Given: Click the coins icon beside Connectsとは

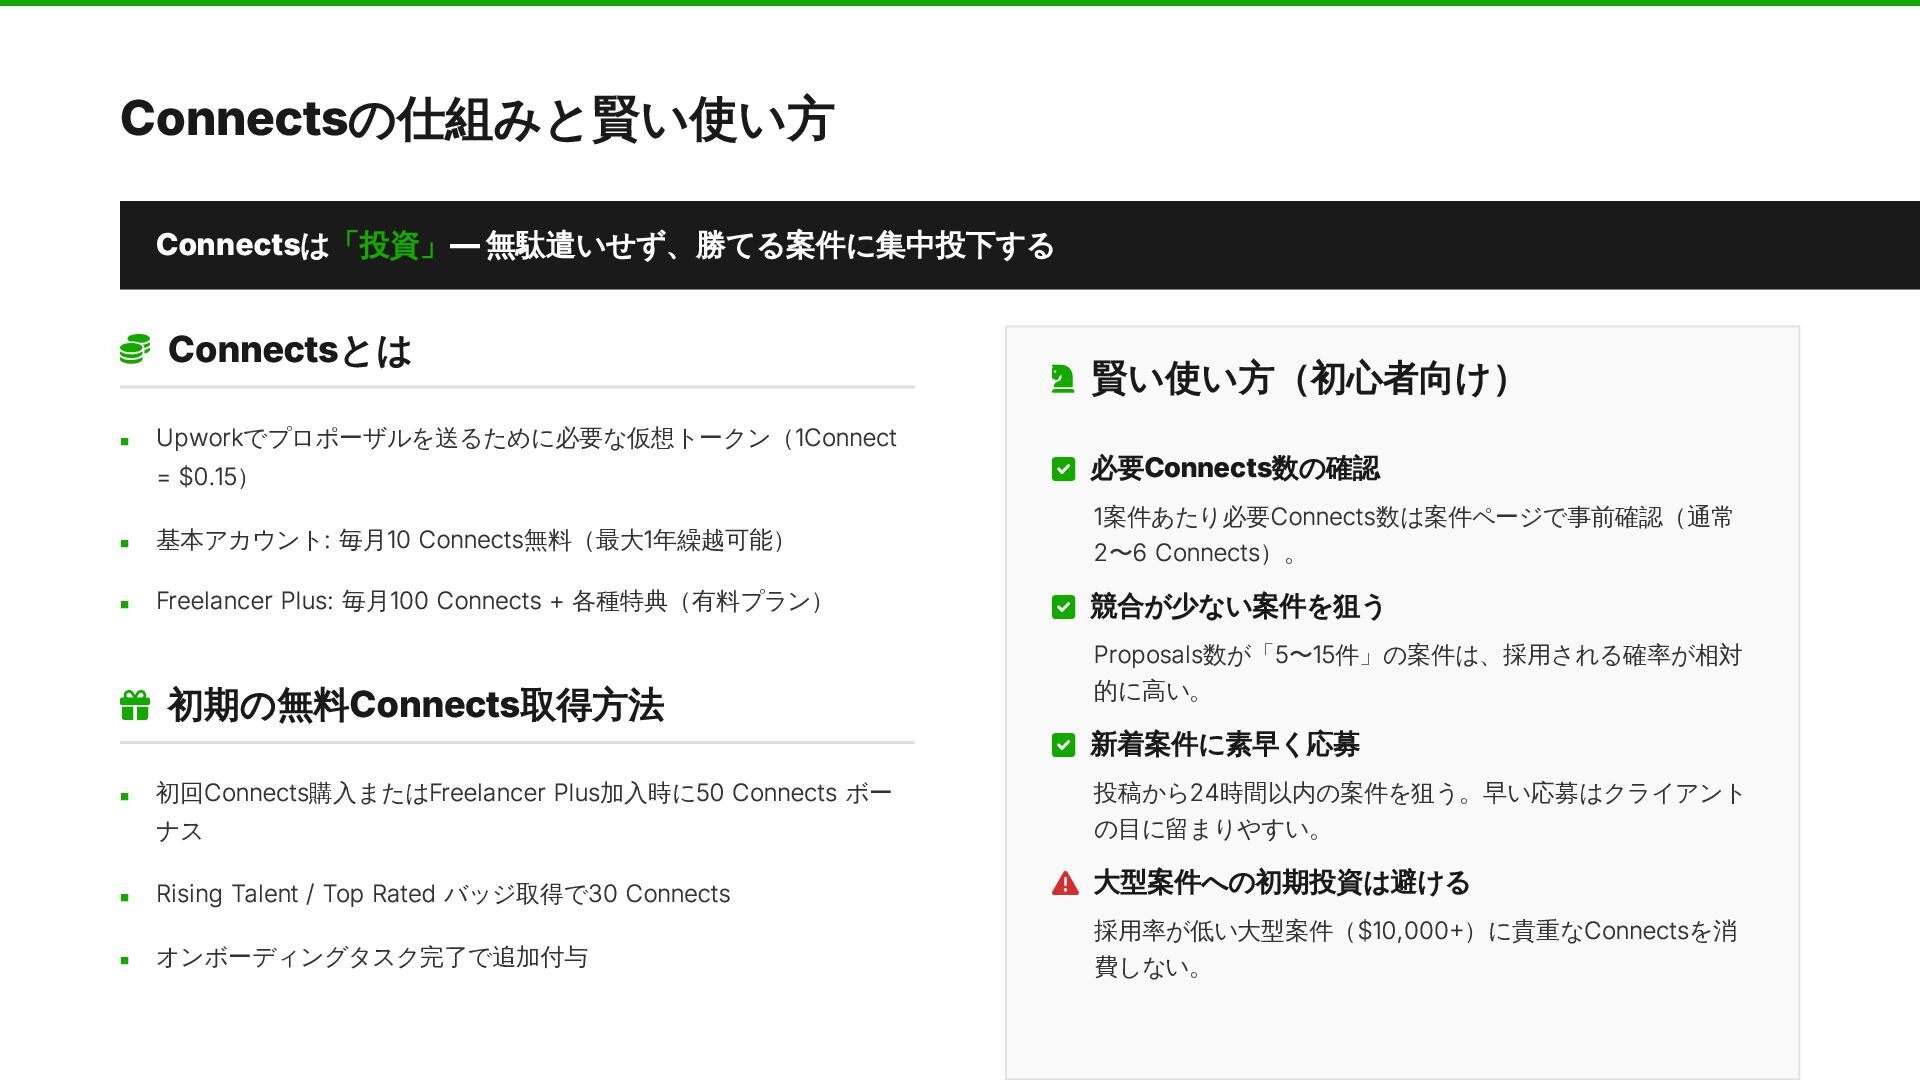Looking at the screenshot, I should point(135,350).
